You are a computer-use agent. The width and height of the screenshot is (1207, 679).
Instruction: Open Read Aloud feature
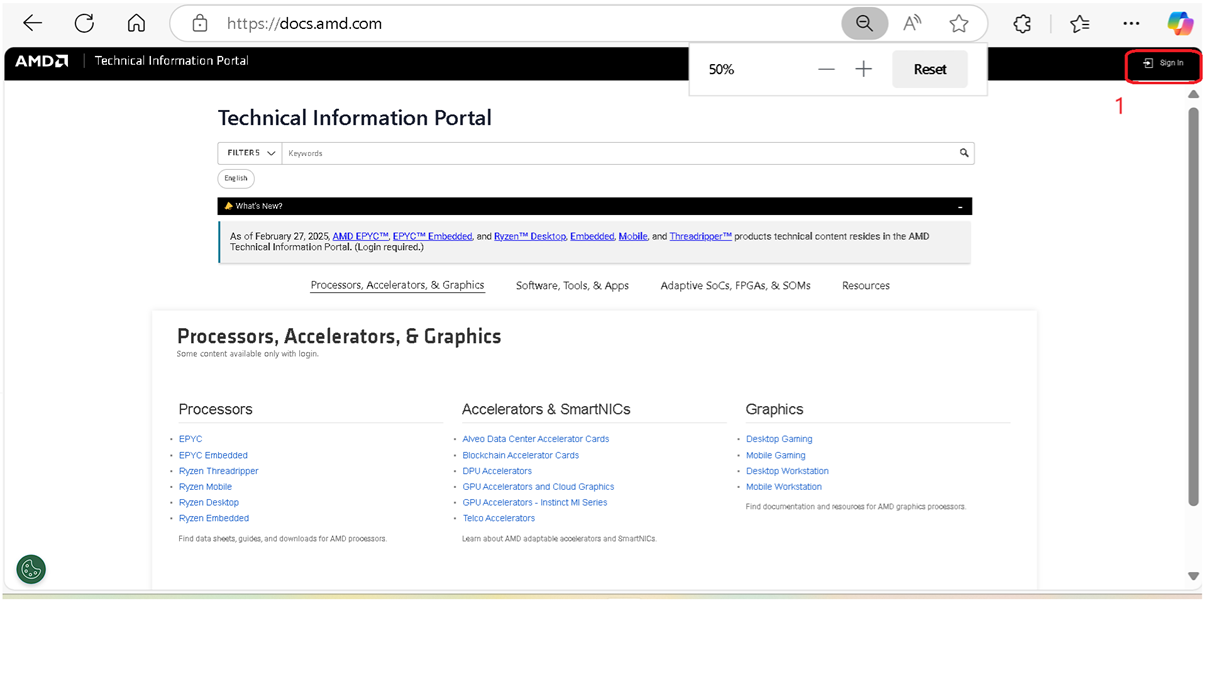click(x=912, y=23)
